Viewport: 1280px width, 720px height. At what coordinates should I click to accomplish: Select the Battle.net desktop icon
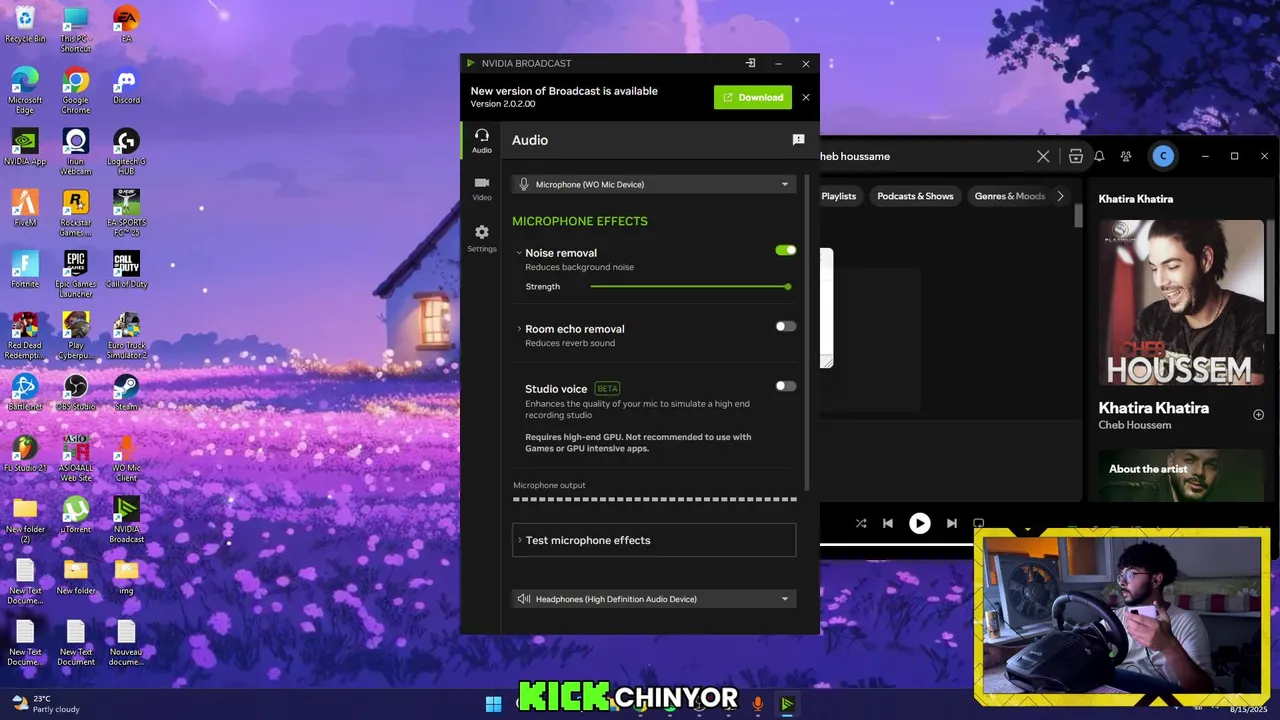tap(25, 392)
